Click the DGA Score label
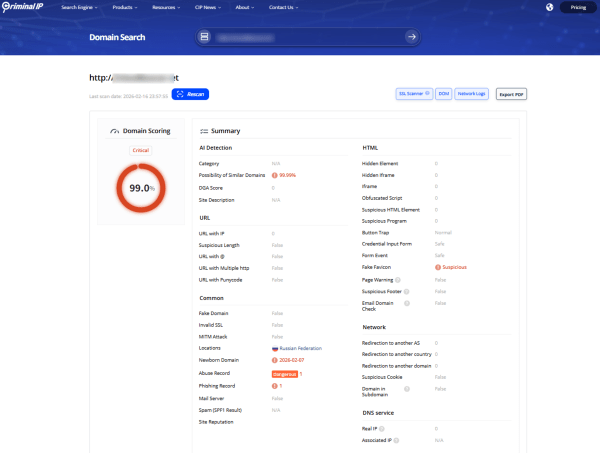The height and width of the screenshot is (453, 600). pos(210,188)
